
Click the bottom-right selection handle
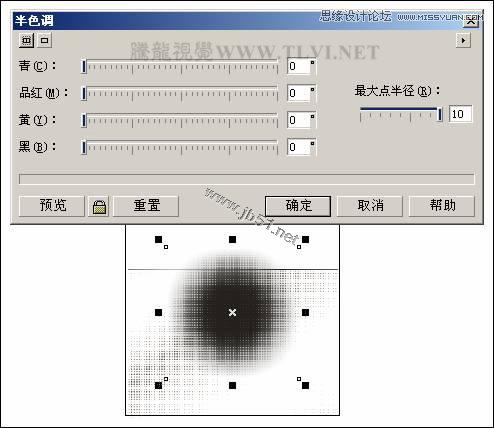(306, 386)
